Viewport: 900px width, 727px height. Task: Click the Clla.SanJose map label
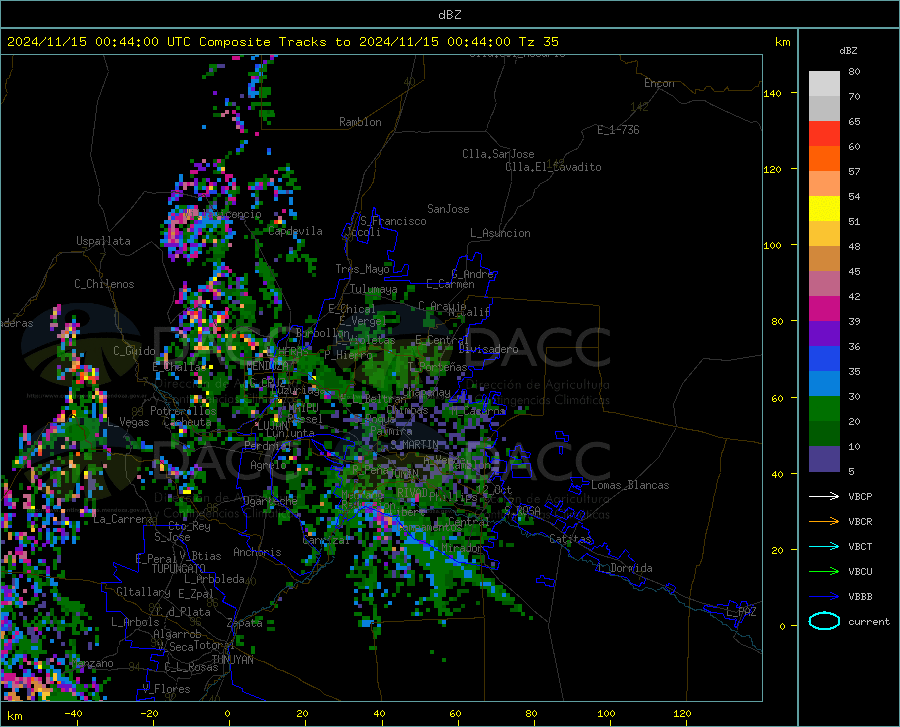click(x=498, y=154)
